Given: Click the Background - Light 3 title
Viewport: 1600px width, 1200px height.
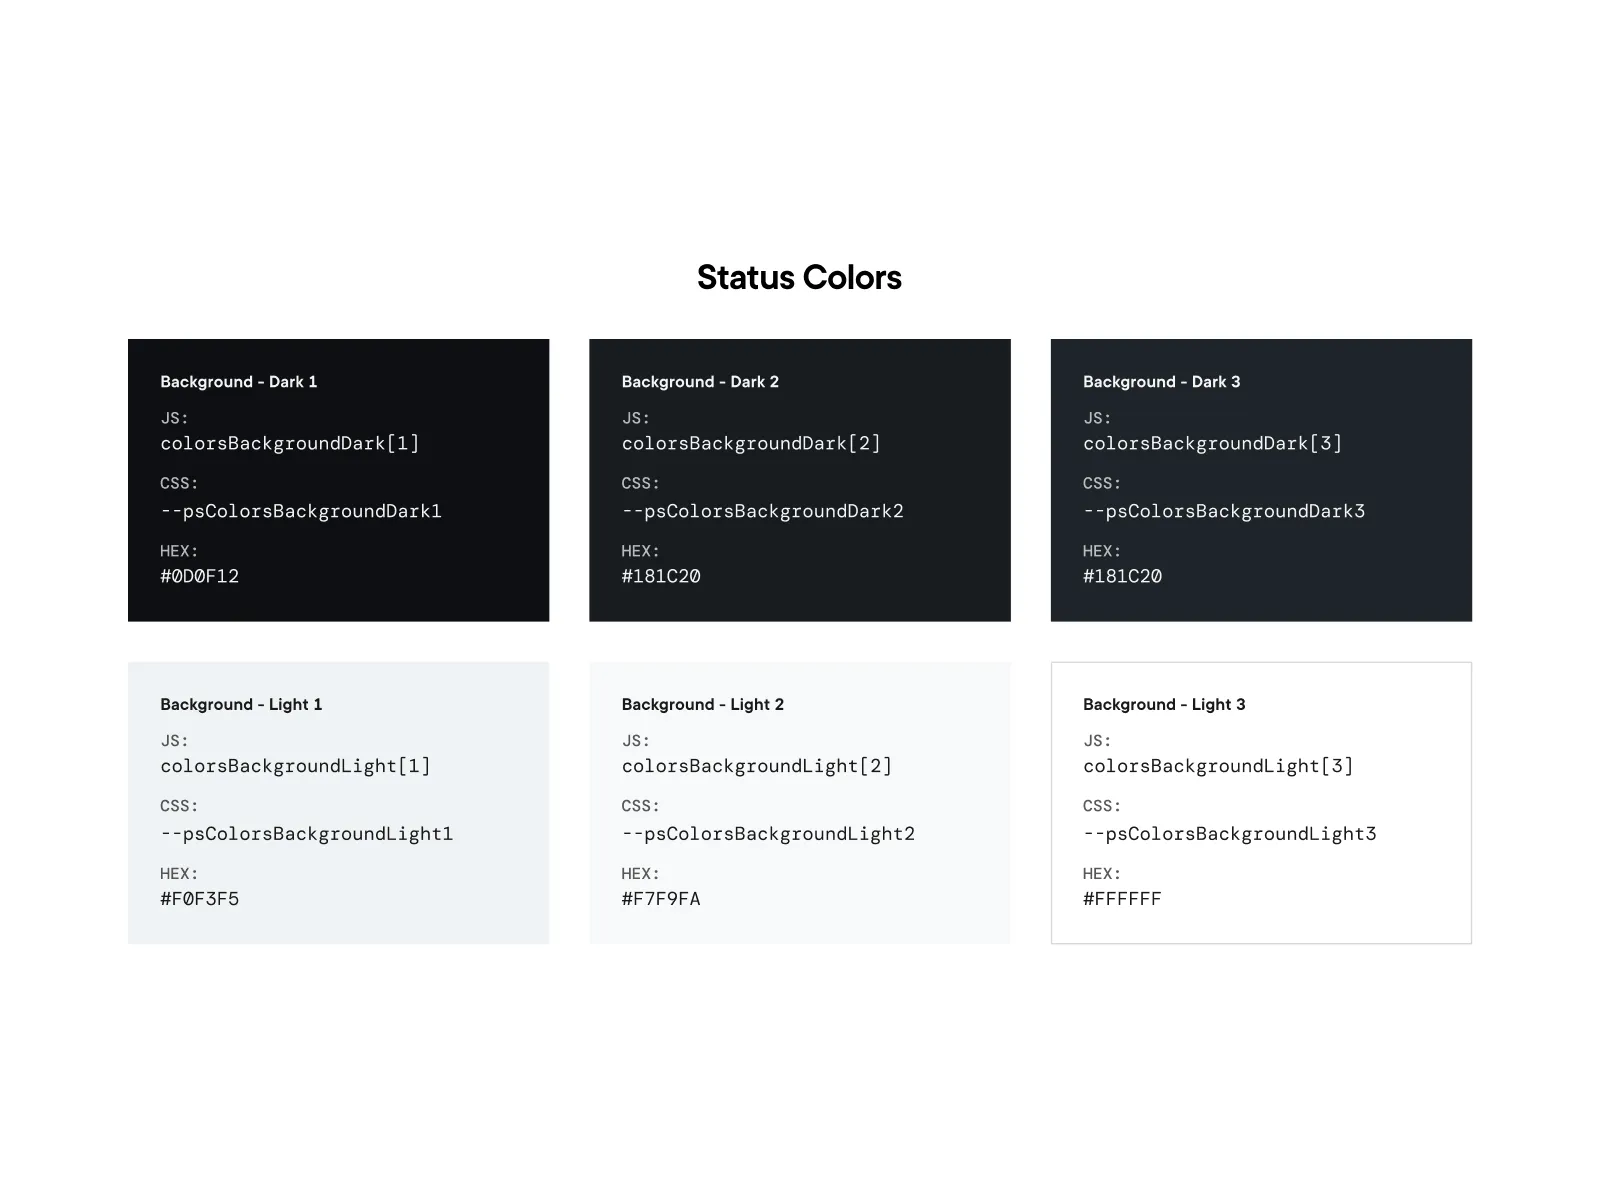Looking at the screenshot, I should (1164, 705).
